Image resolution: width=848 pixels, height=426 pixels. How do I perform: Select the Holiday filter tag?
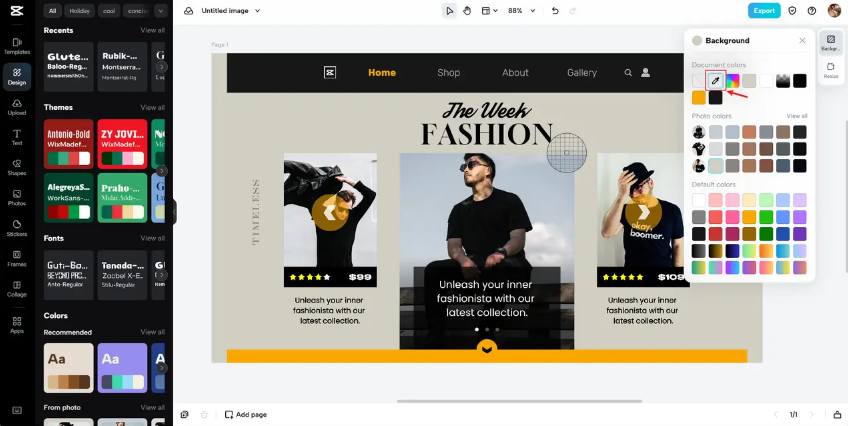[80, 10]
